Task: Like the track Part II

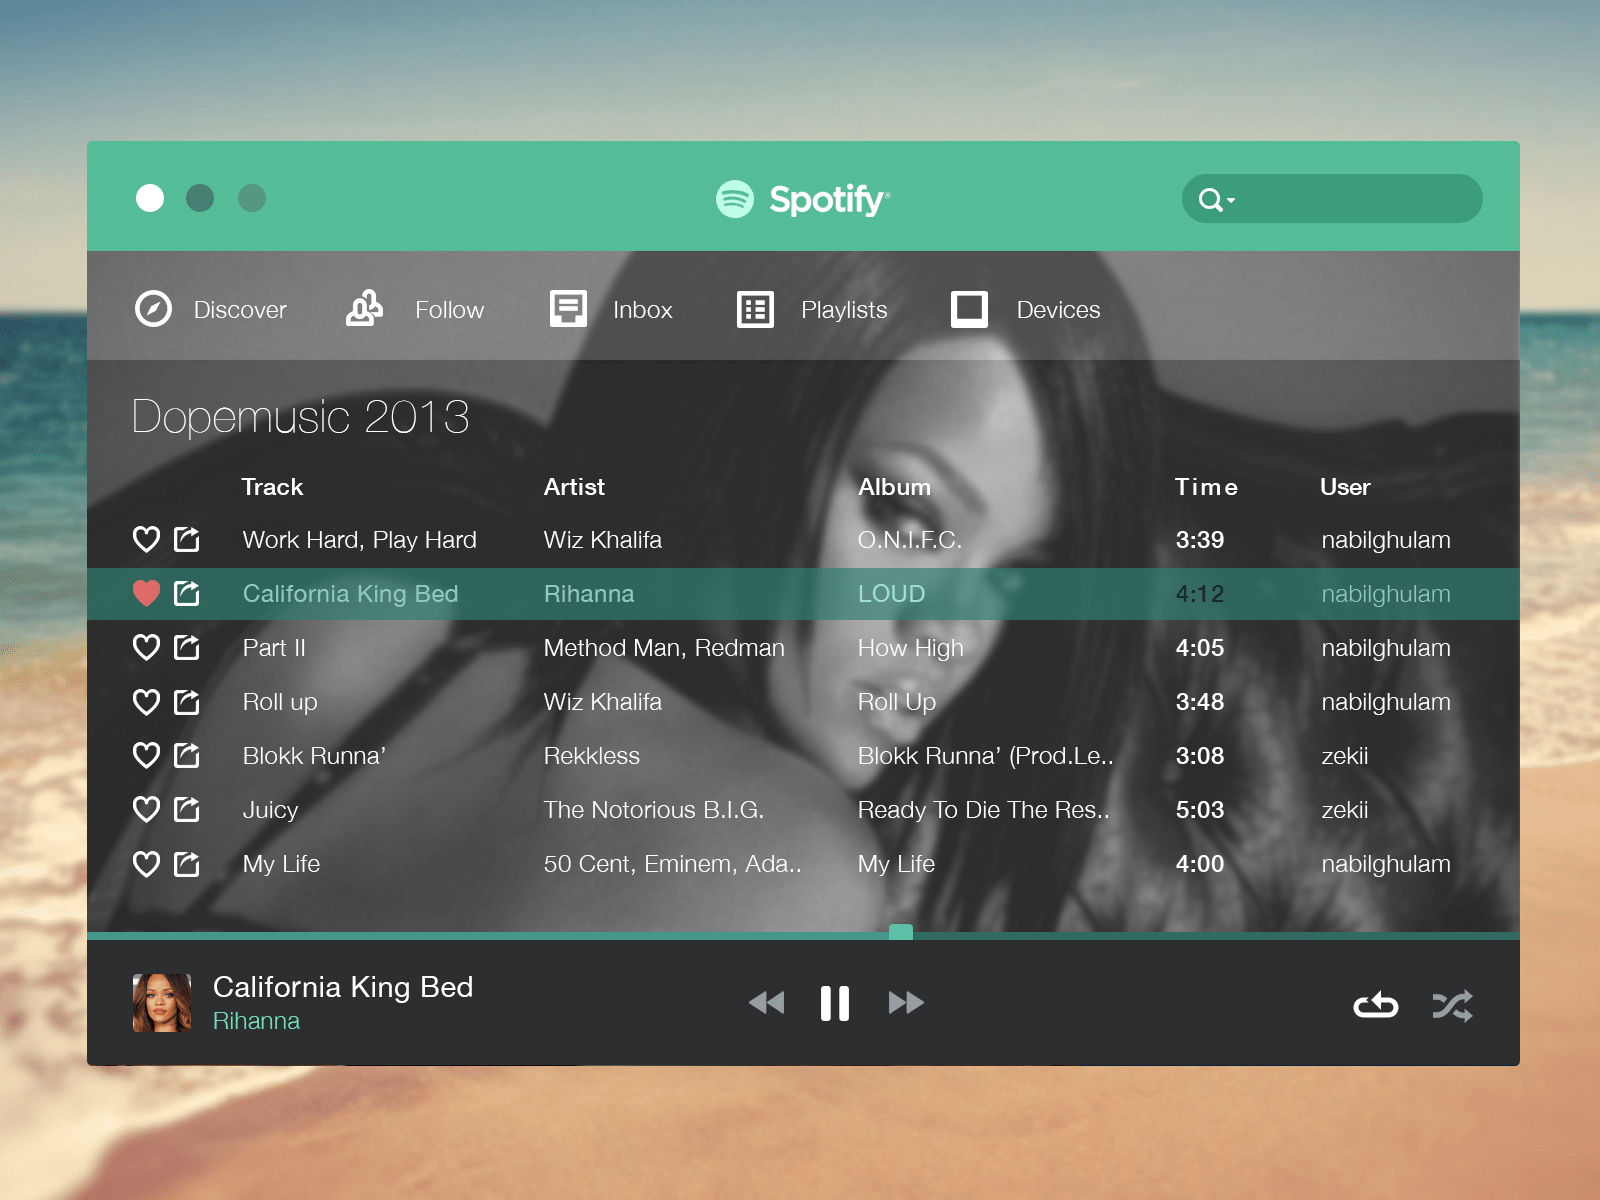Action: [x=147, y=647]
